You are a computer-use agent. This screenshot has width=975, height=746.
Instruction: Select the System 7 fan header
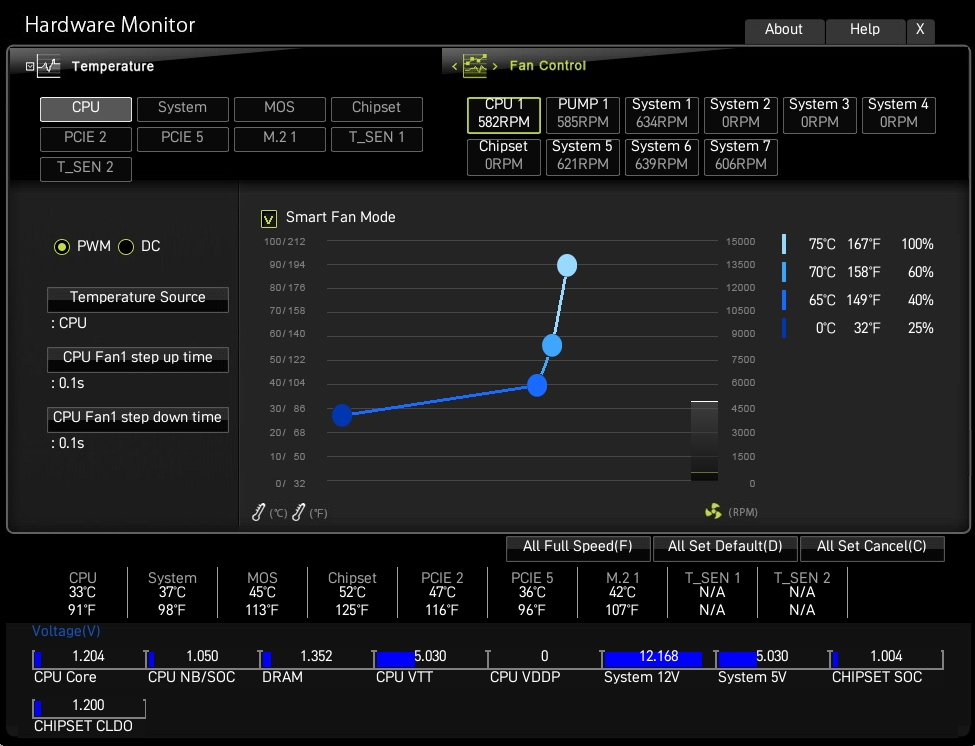point(741,157)
